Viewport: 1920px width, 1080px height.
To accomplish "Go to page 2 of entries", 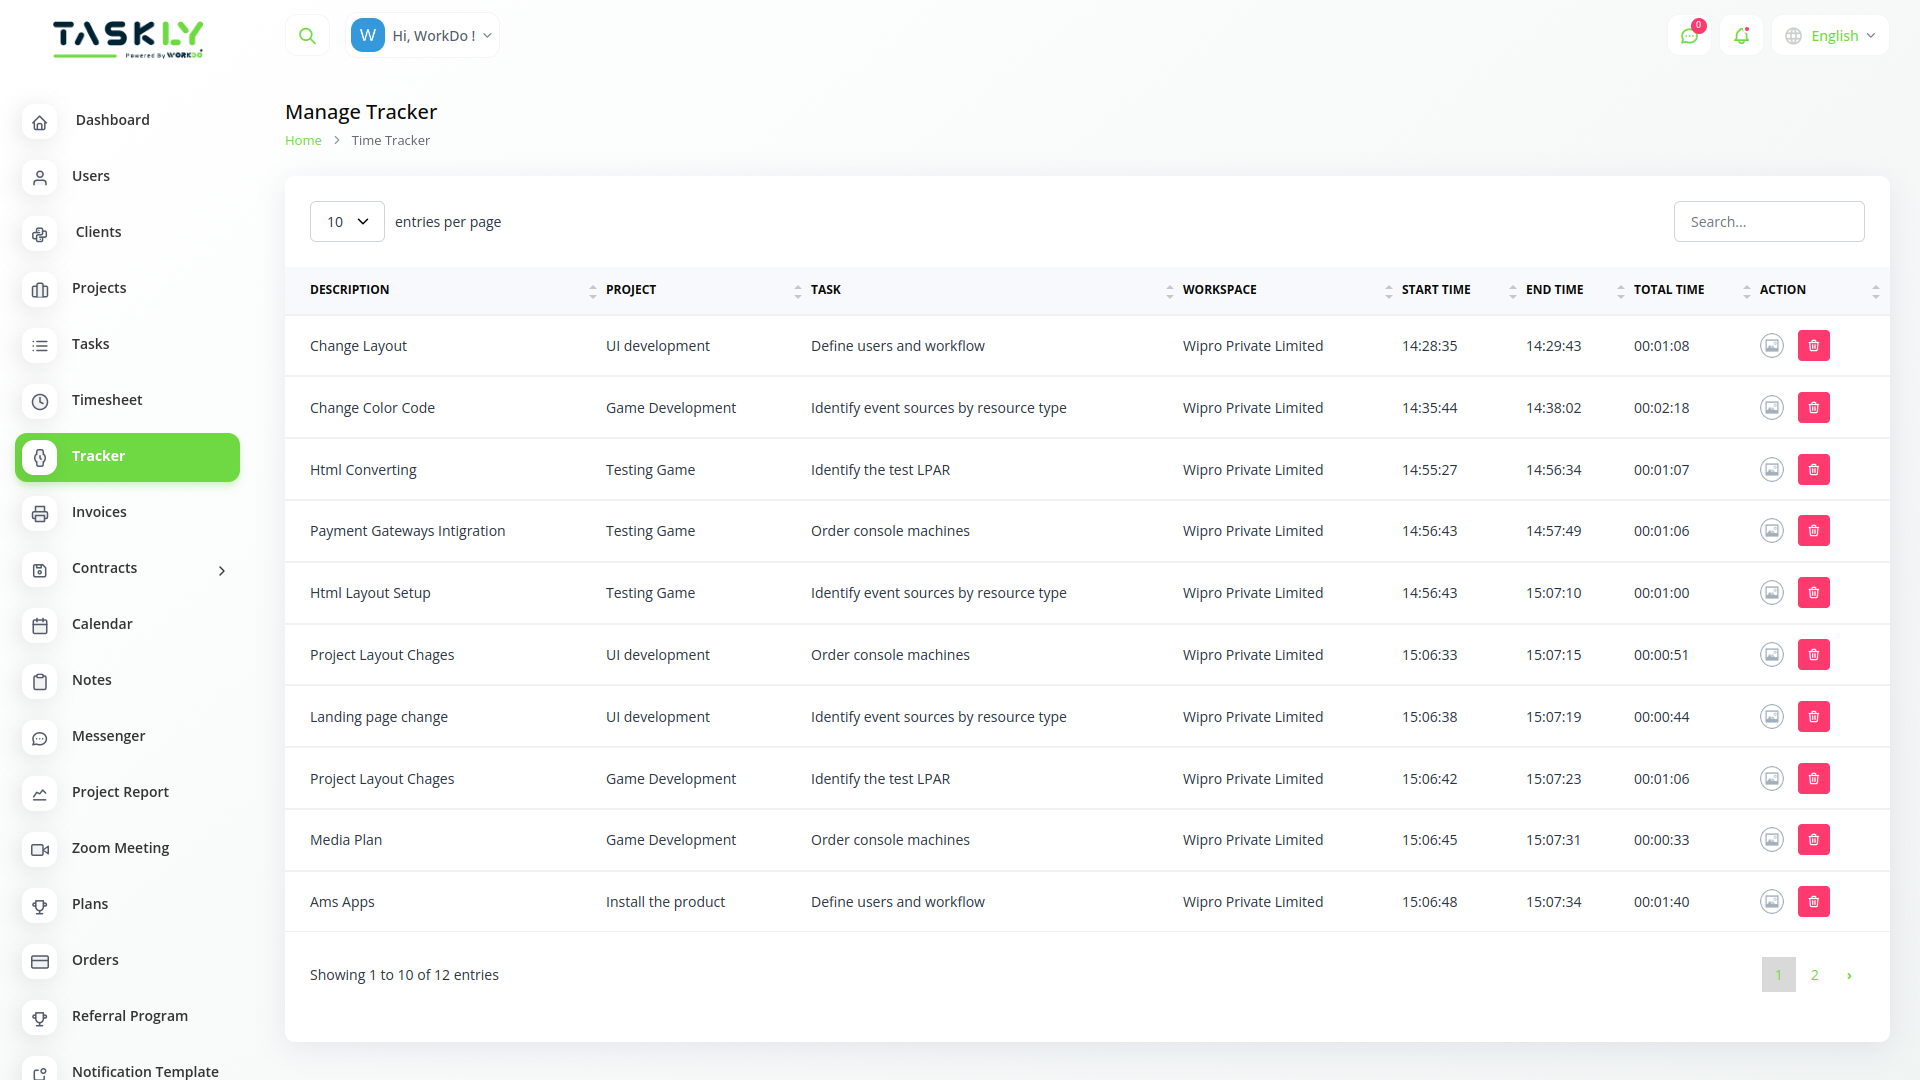I will point(1813,974).
